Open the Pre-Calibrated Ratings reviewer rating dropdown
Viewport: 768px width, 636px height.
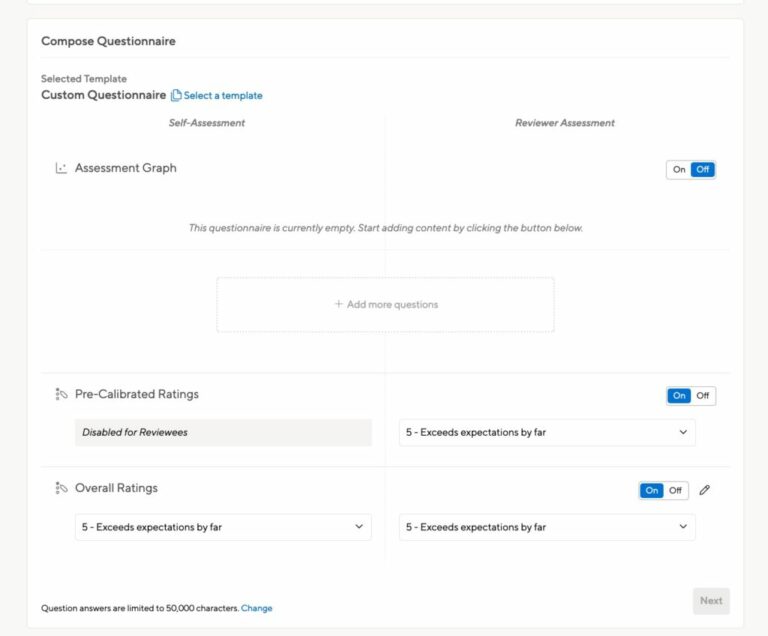pos(547,433)
